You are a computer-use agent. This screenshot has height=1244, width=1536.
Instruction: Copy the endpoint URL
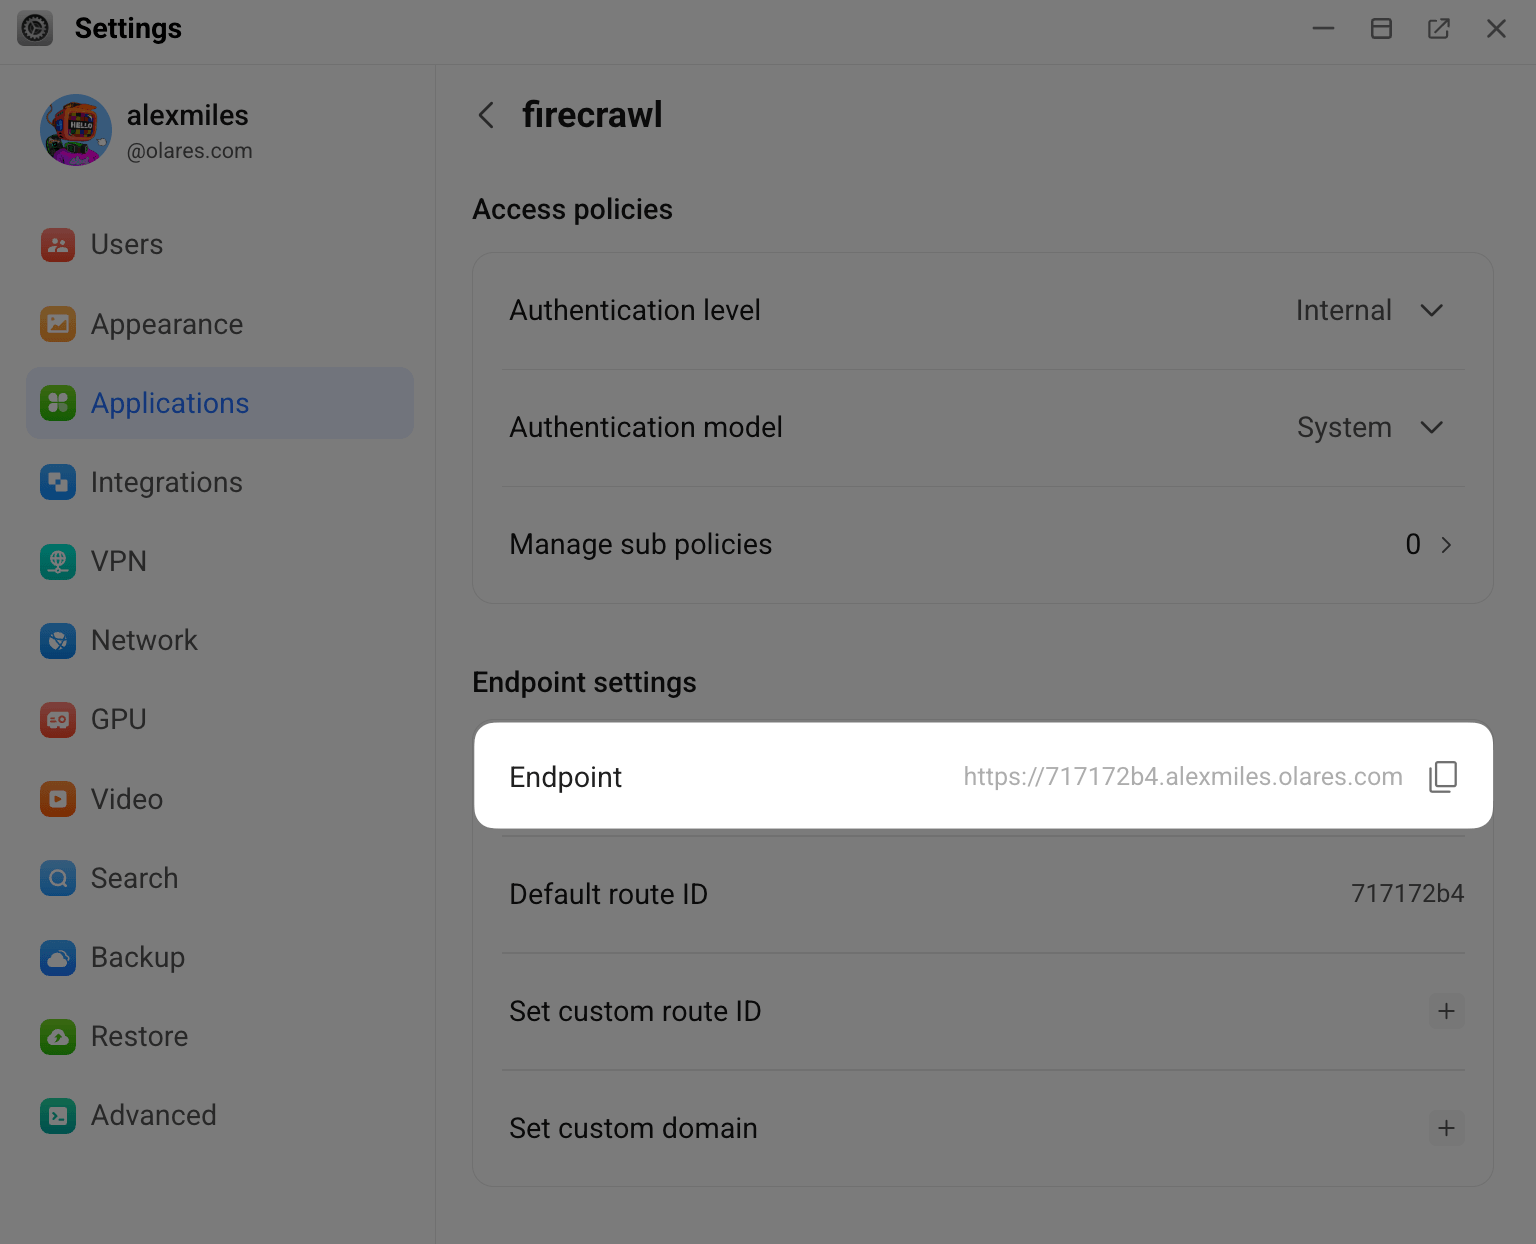[x=1443, y=776]
